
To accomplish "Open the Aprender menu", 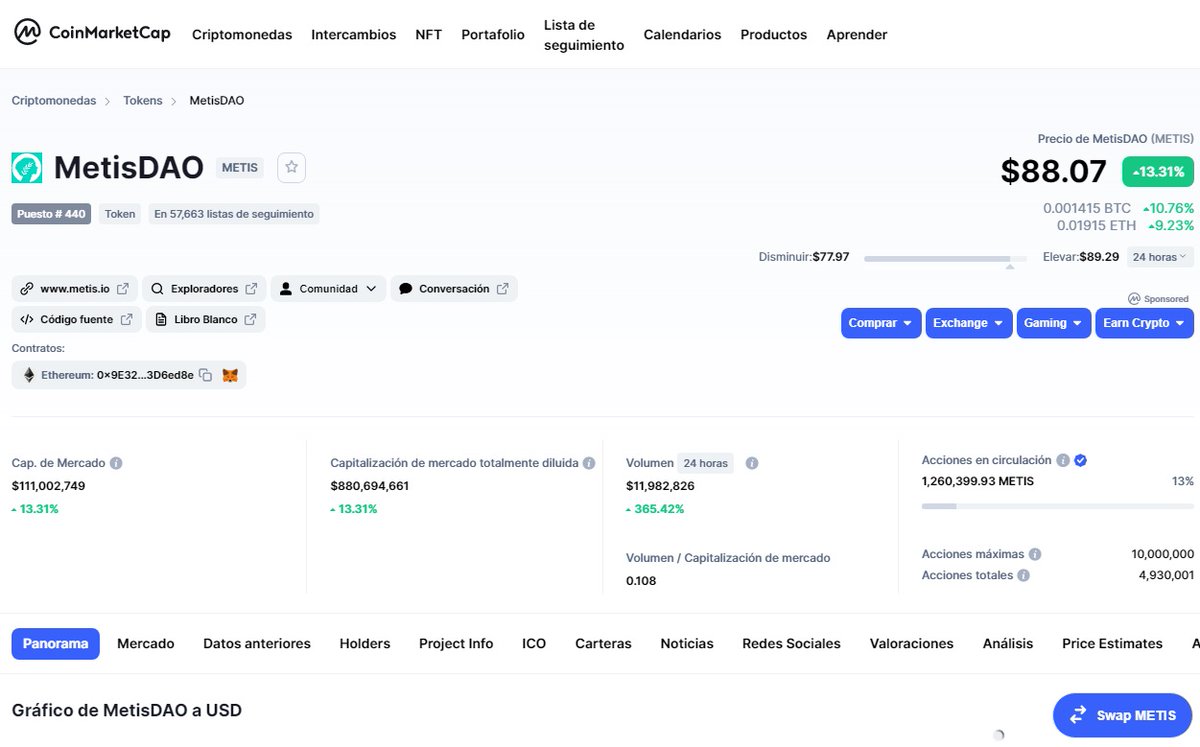I will click(856, 34).
